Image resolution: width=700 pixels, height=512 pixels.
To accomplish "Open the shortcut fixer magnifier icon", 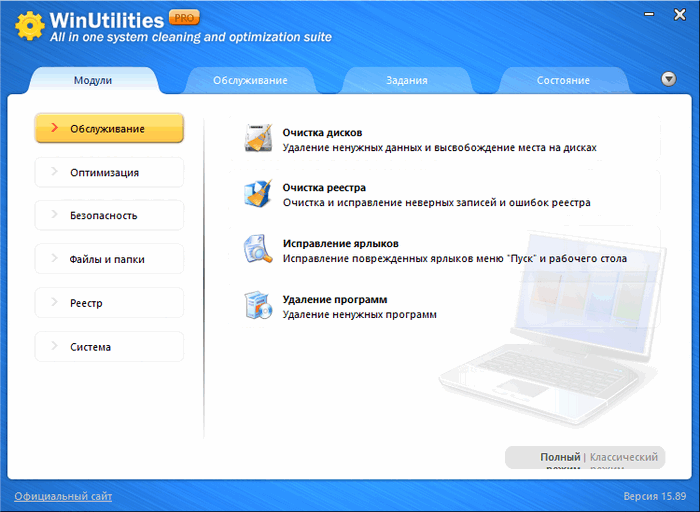I will click(258, 249).
